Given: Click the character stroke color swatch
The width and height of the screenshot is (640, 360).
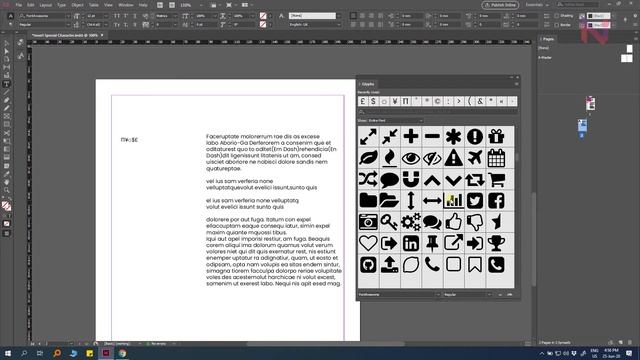Looking at the screenshot, I should [x=263, y=24].
